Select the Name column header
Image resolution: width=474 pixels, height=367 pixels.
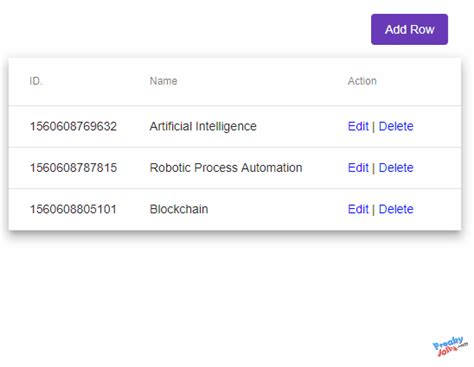[x=163, y=81]
